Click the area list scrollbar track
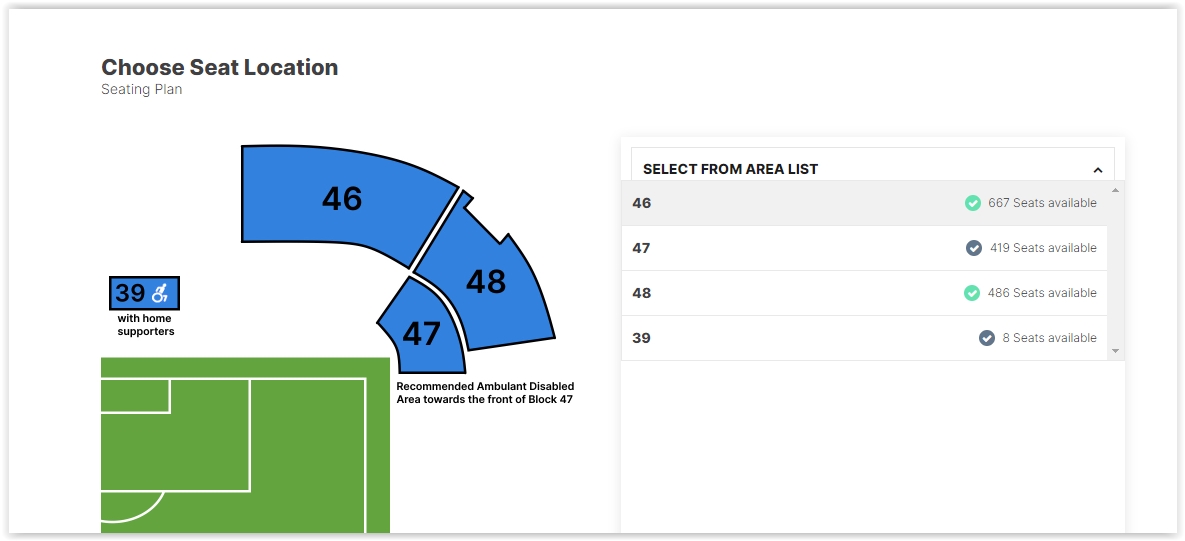The height and width of the screenshot is (541, 1185). [1115, 270]
